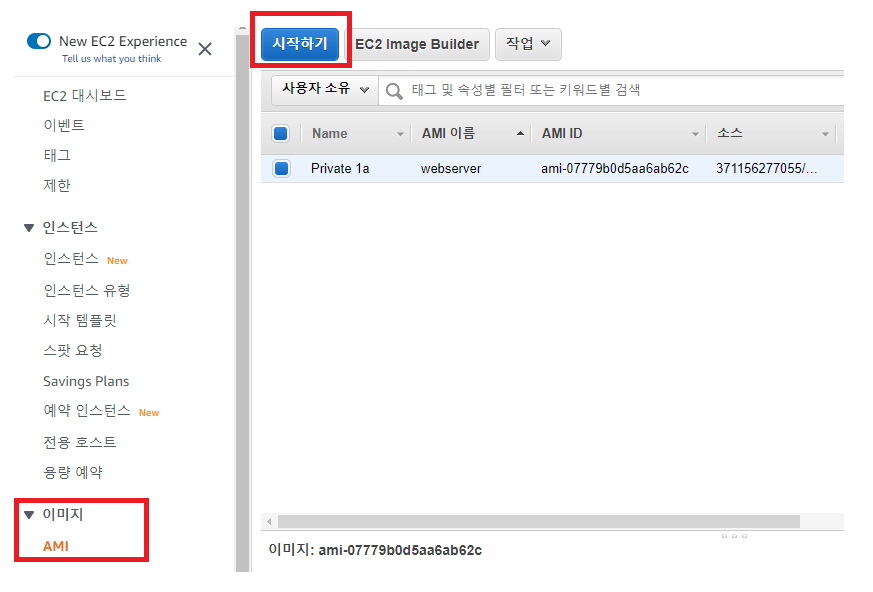Open Savings Plans in sidebar
This screenshot has height=592, width=873.
pos(86,381)
